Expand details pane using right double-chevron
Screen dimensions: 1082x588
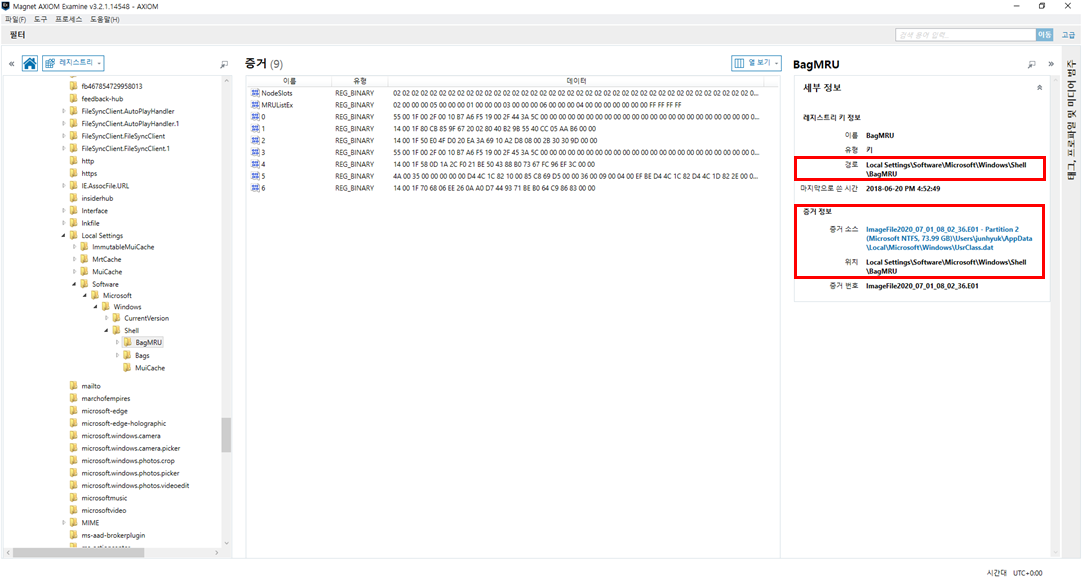(x=1051, y=63)
